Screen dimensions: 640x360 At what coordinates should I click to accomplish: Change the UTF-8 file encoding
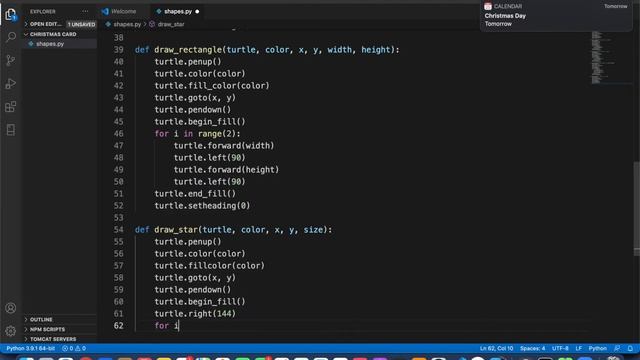(560, 349)
